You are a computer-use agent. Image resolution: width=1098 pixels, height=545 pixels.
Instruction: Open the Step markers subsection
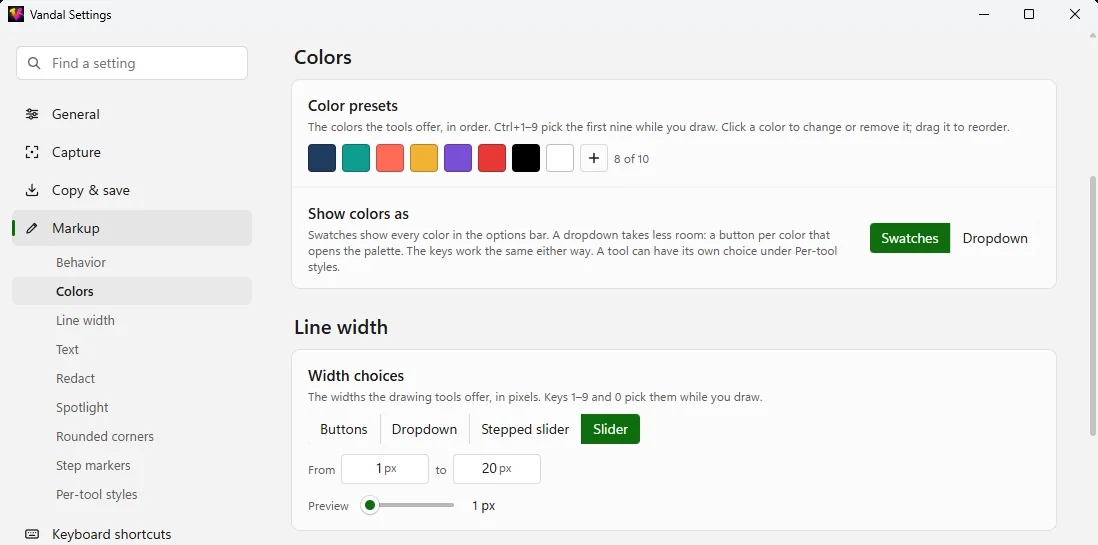click(132, 465)
